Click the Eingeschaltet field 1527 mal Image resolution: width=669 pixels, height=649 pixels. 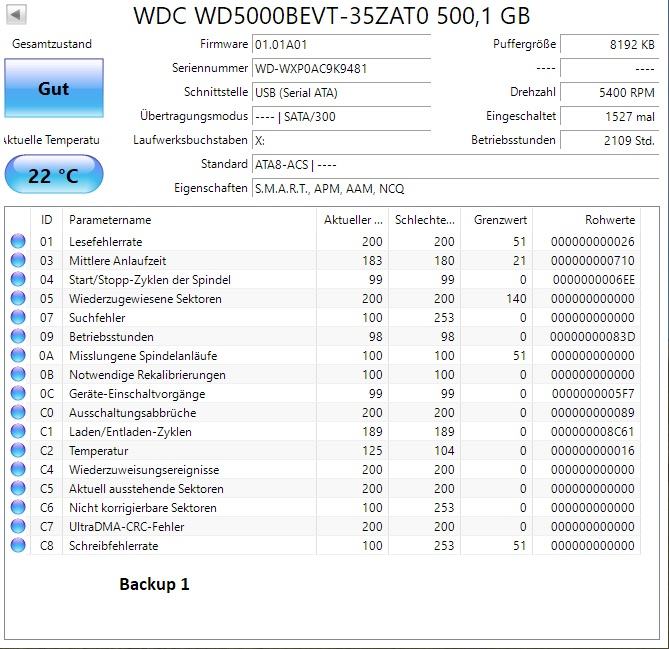(x=610, y=116)
